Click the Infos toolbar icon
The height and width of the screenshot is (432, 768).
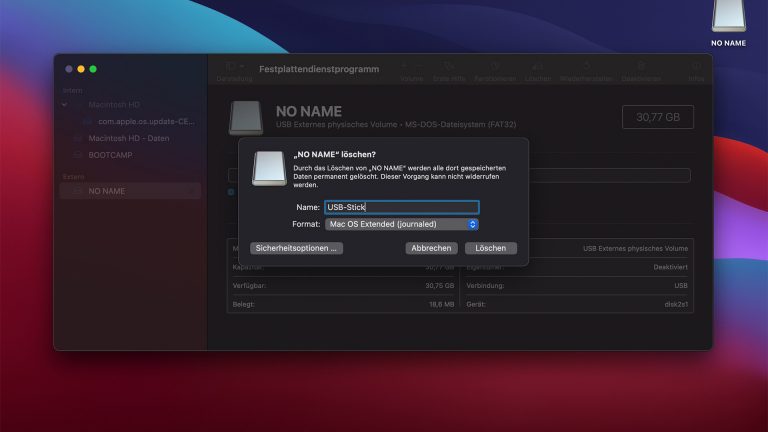pyautogui.click(x=695, y=67)
